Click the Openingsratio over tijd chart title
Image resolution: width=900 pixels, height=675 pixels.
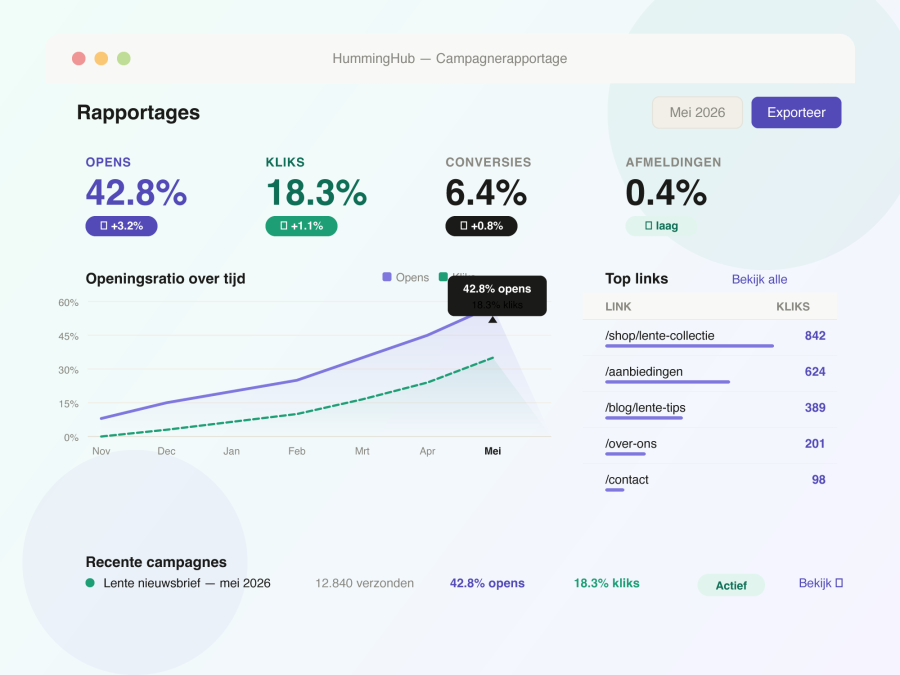[165, 279]
